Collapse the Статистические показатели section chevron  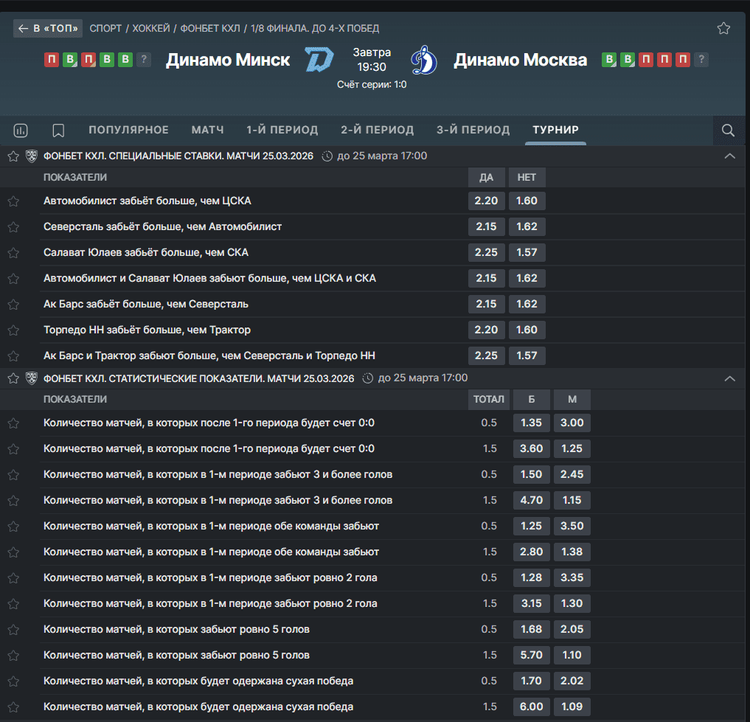point(729,379)
